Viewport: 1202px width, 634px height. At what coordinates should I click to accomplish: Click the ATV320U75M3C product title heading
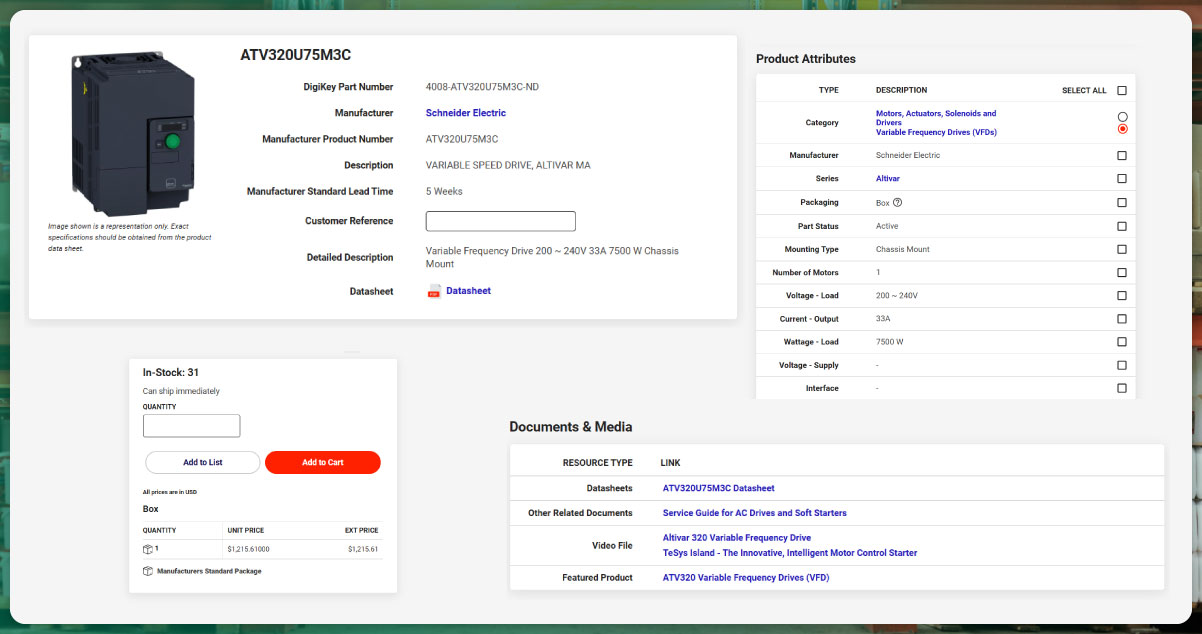pyautogui.click(x=296, y=55)
